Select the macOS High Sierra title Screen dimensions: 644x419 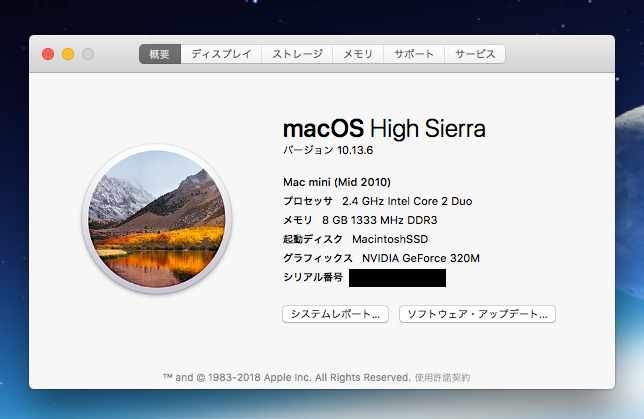(384, 129)
